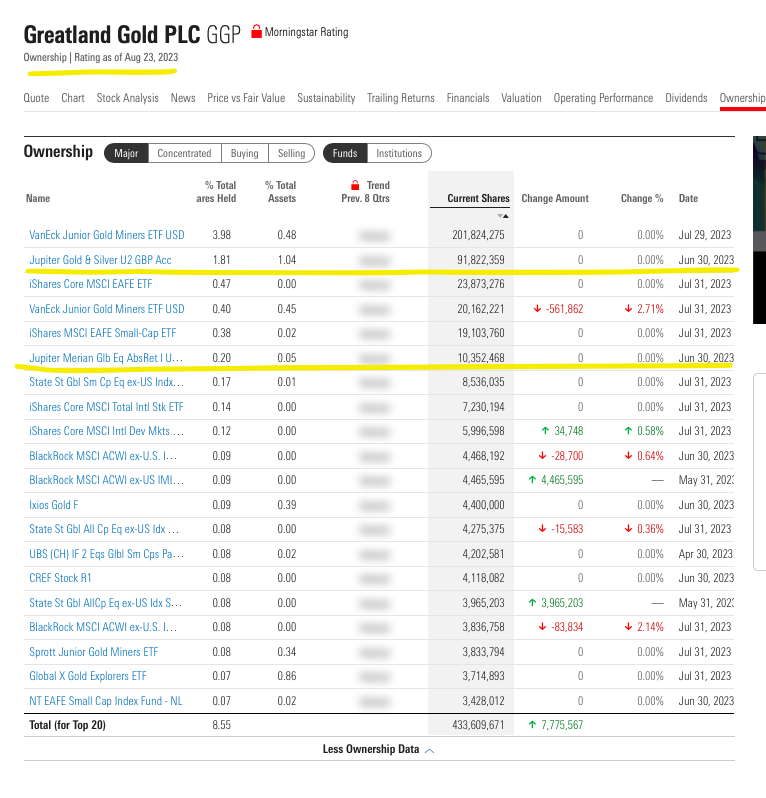Open iShares Core MSCI EAFE ETF link
This screenshot has height=798, width=766.
coord(91,284)
